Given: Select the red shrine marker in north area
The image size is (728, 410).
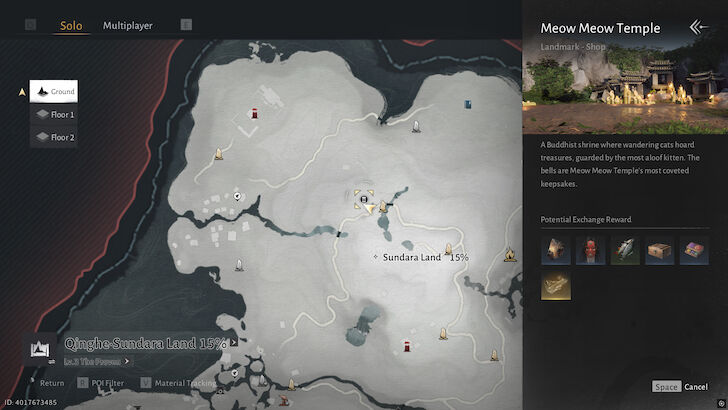Looking at the screenshot, I should [254, 113].
